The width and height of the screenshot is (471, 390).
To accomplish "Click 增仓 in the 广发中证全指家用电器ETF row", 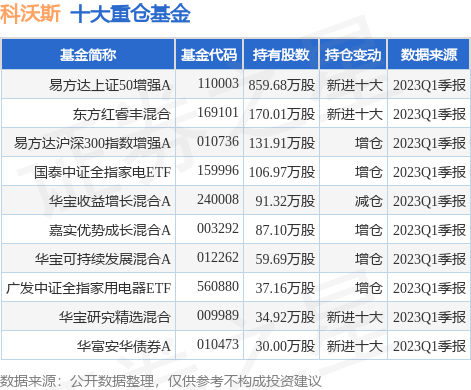I will [x=368, y=288].
